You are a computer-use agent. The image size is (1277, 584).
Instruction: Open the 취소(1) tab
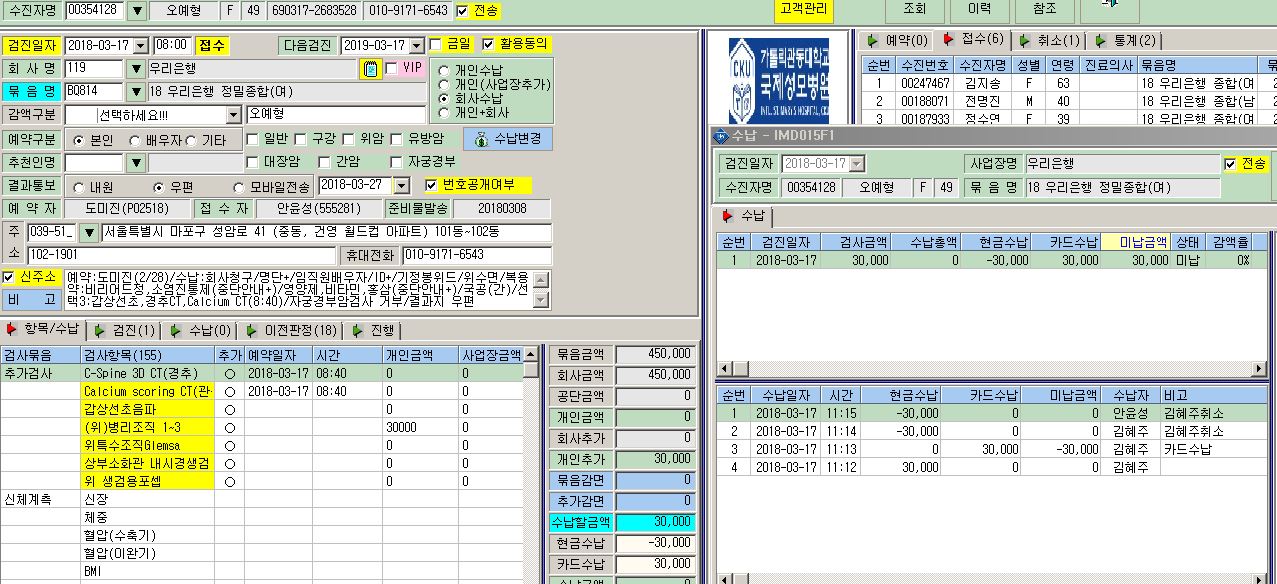coord(1047,41)
